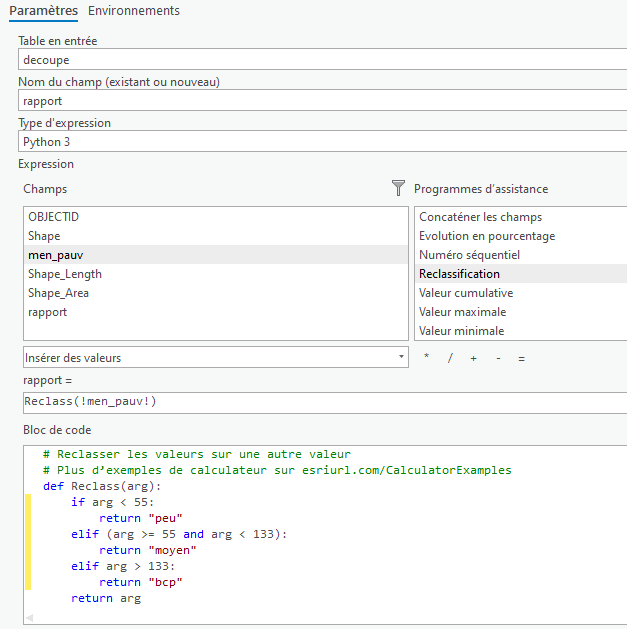Open the Type d'expression Python 3 dropdown

[320, 142]
